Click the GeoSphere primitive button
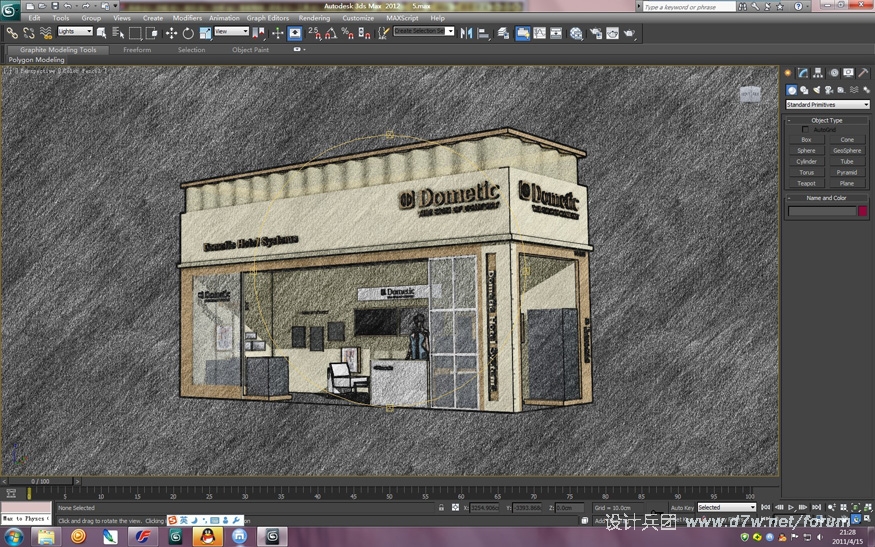 847,151
